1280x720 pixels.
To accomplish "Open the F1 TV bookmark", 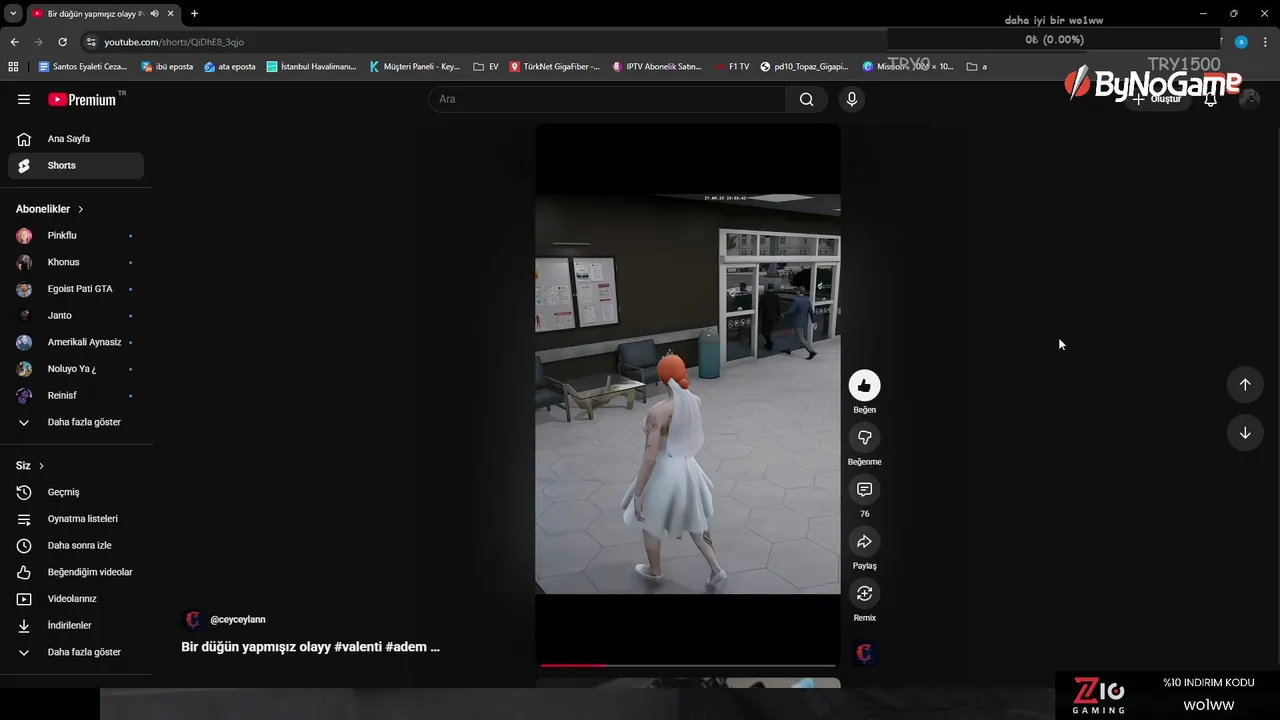I will [x=731, y=67].
